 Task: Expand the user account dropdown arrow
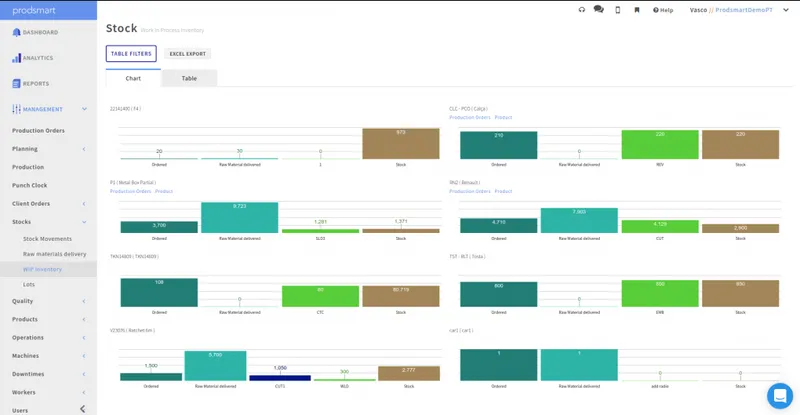coord(786,10)
